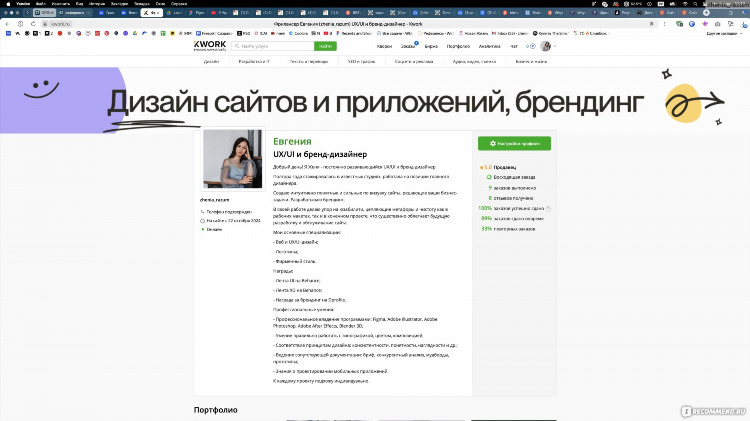Open the profile photo of Евгения
The height and width of the screenshot is (421, 750).
(232, 159)
